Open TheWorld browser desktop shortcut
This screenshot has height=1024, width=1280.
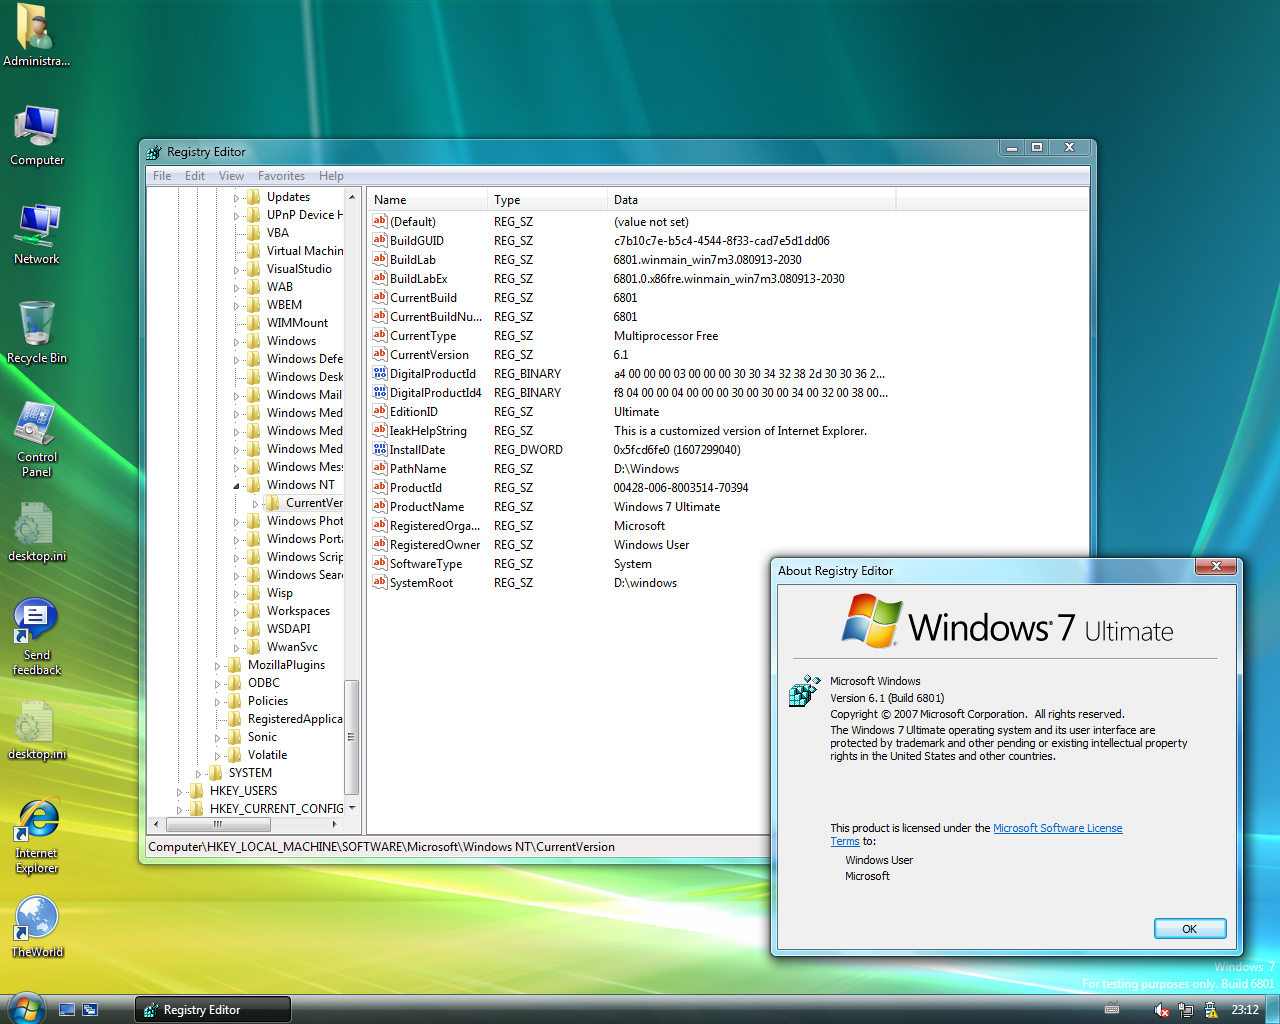tap(37, 917)
